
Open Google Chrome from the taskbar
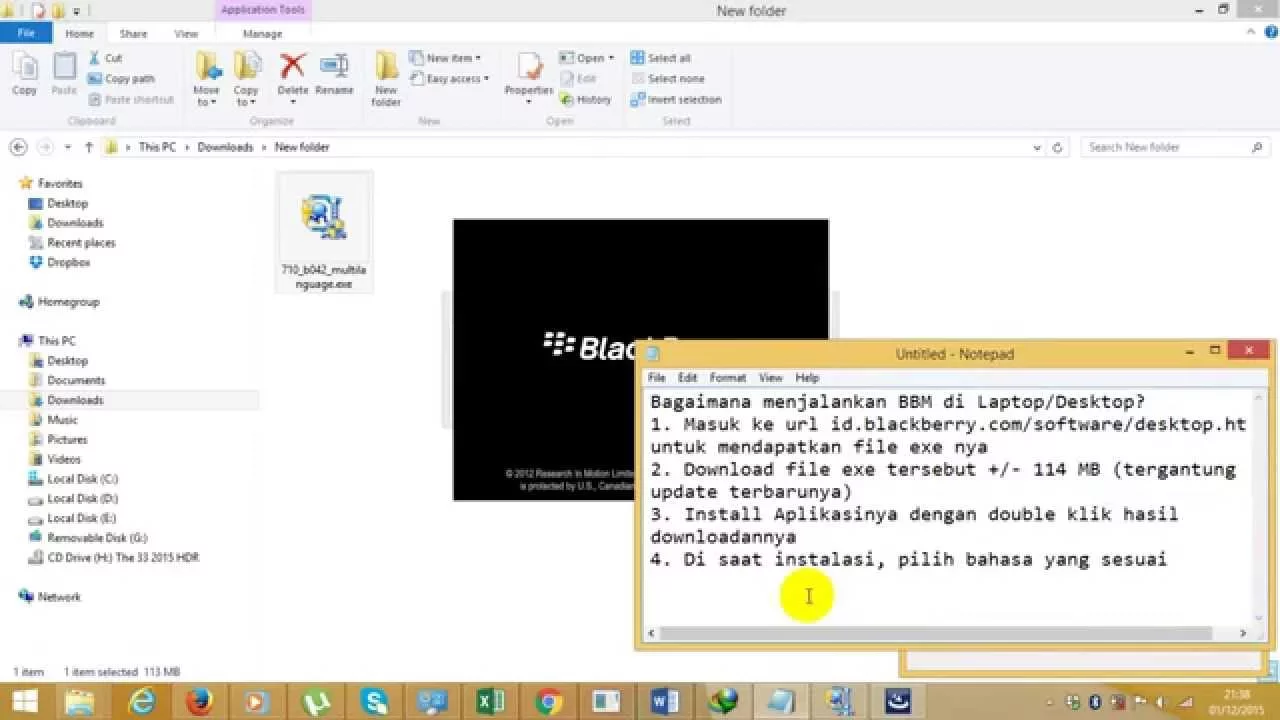point(548,702)
